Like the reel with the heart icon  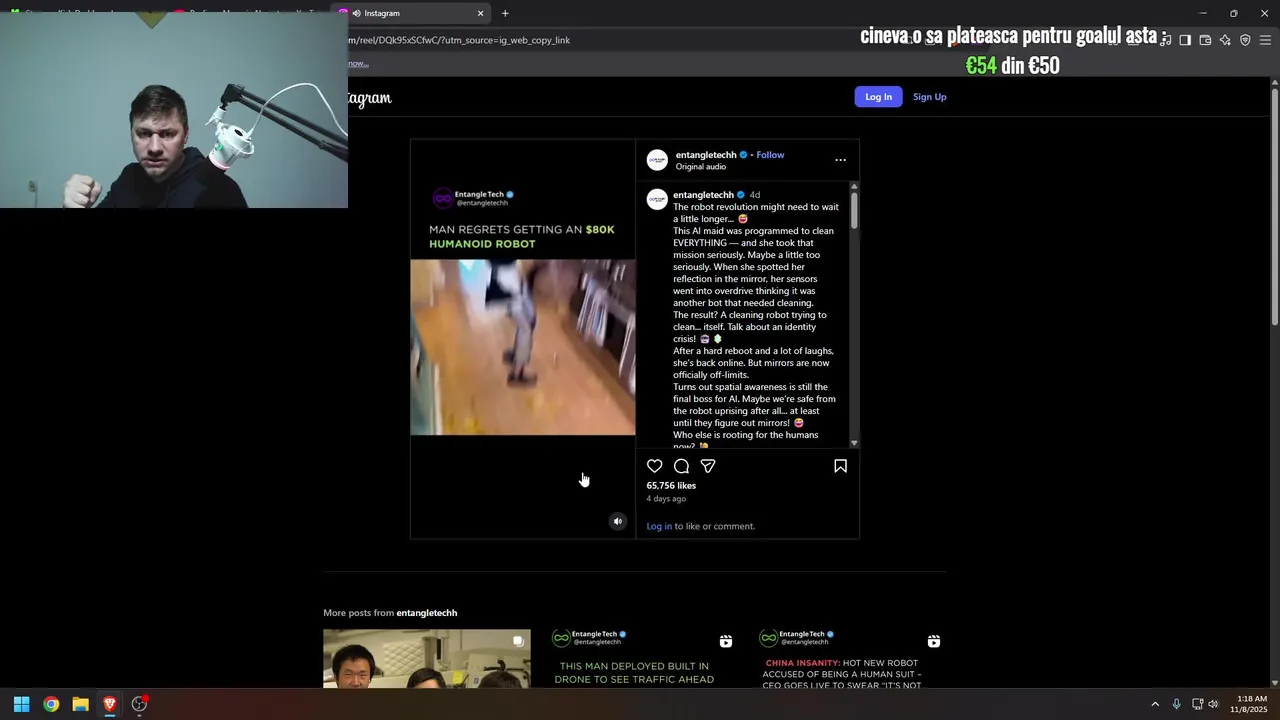click(654, 466)
